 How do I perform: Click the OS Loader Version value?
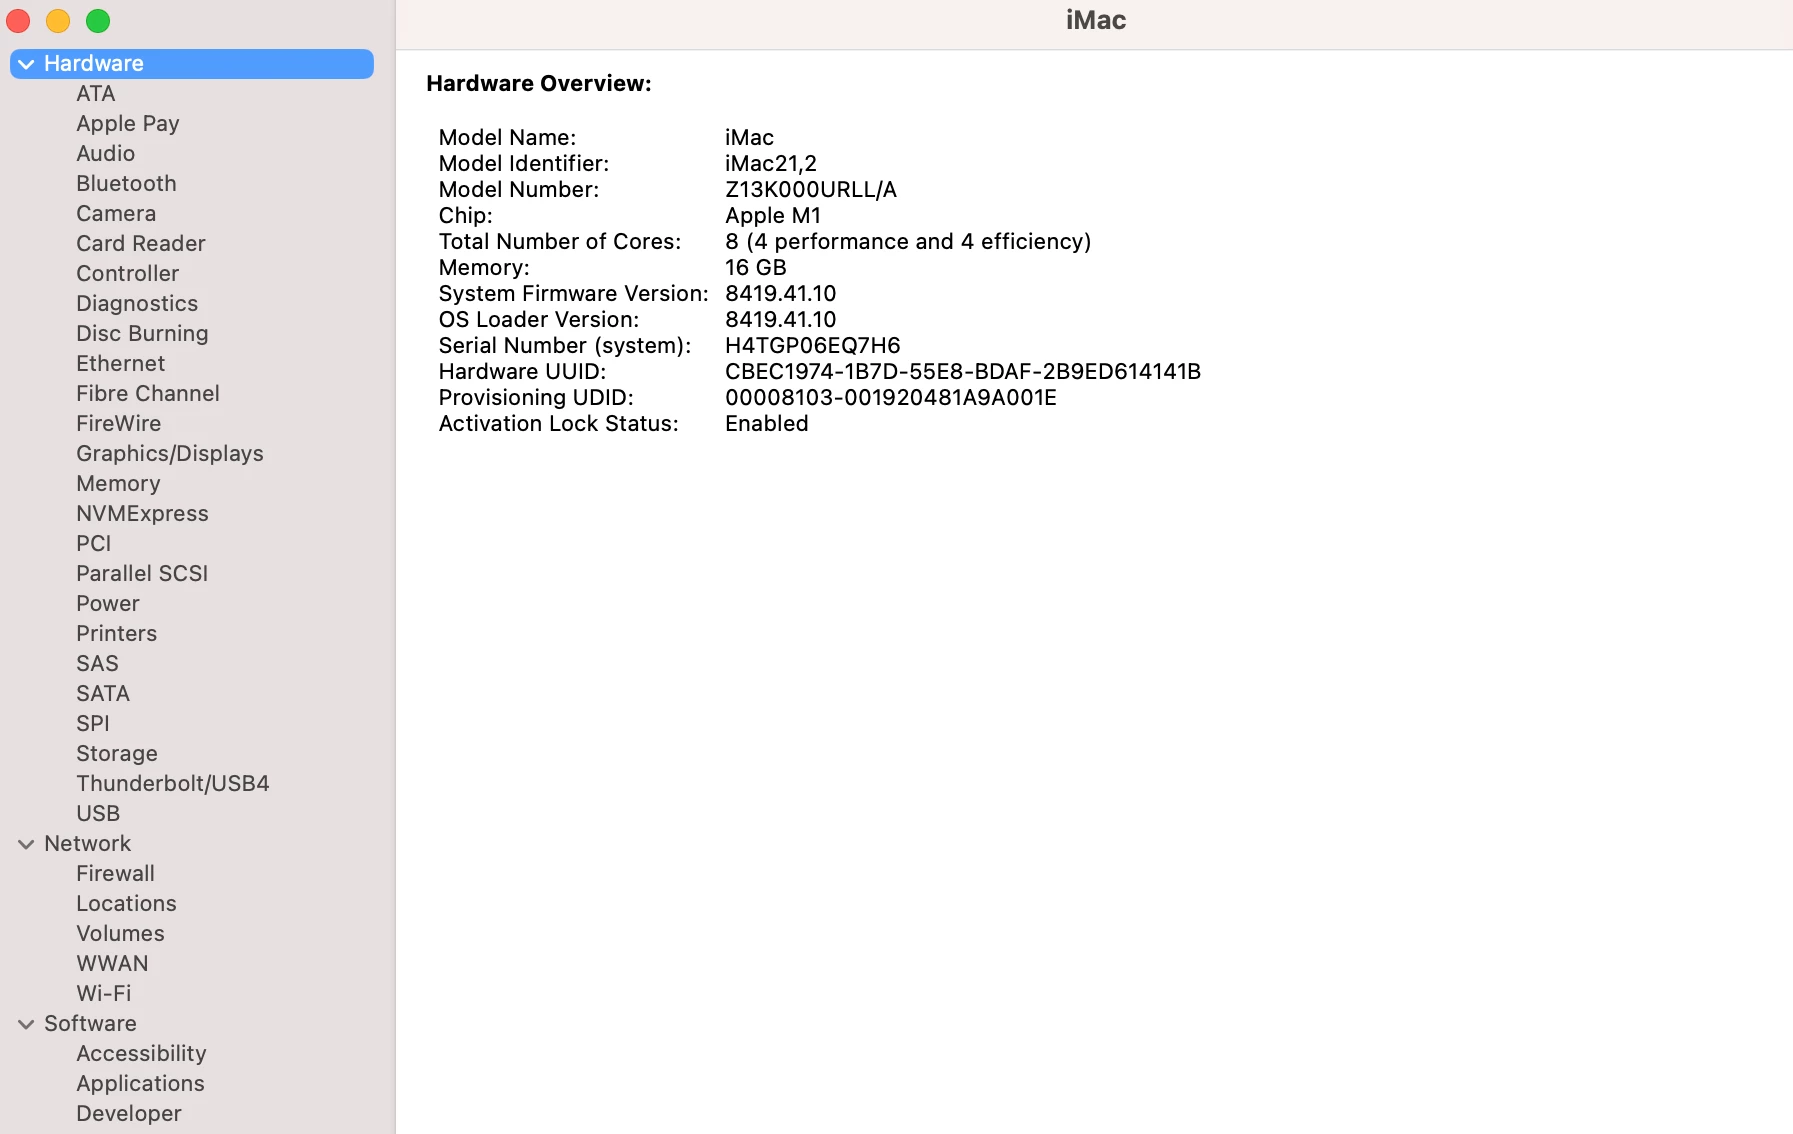coord(781,320)
